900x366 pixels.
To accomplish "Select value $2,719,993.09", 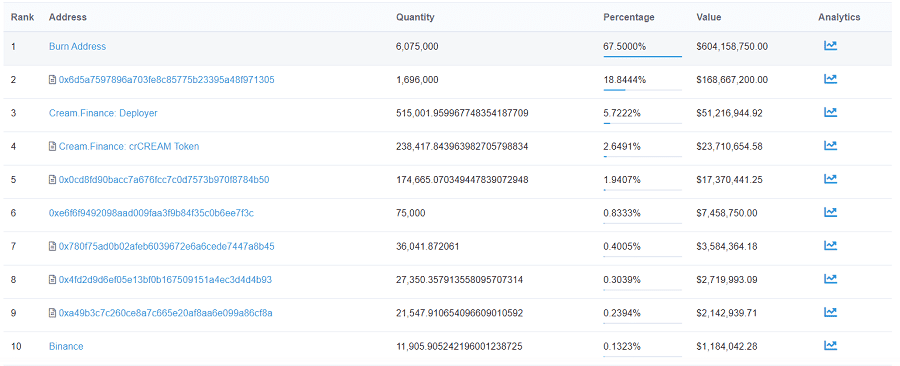I will pos(727,279).
